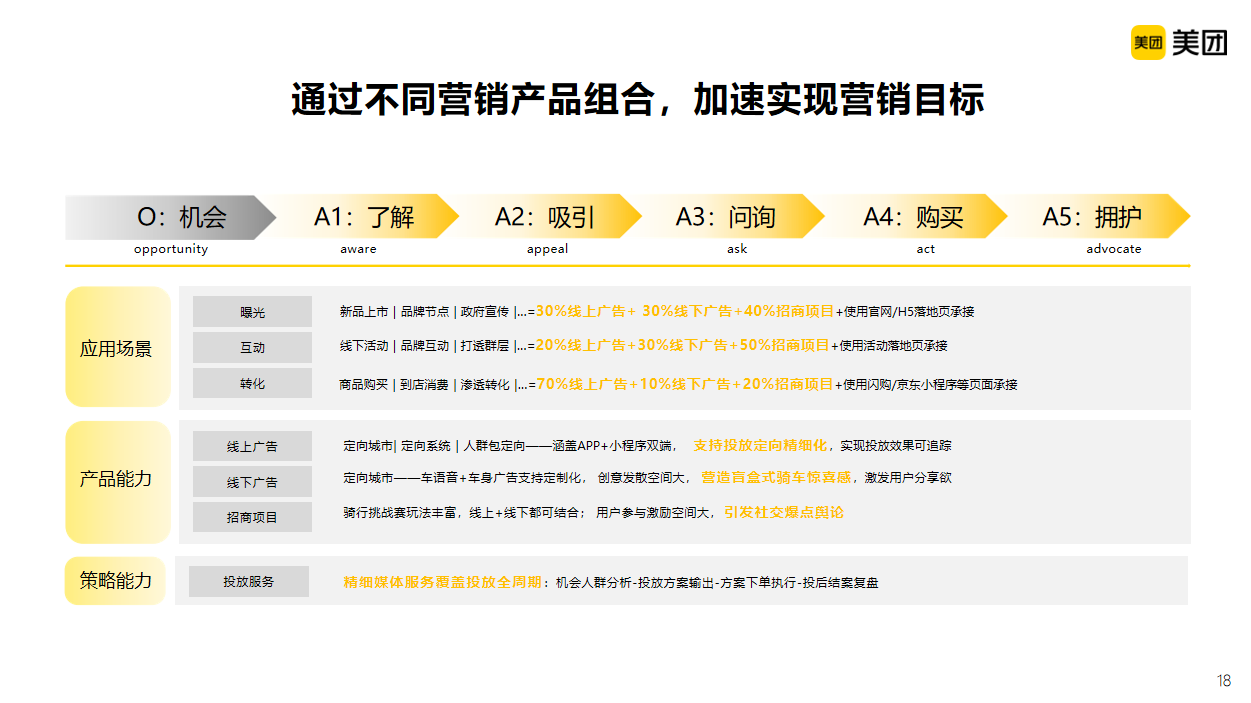Select the gray 互动 label box
The image size is (1251, 703).
252,347
